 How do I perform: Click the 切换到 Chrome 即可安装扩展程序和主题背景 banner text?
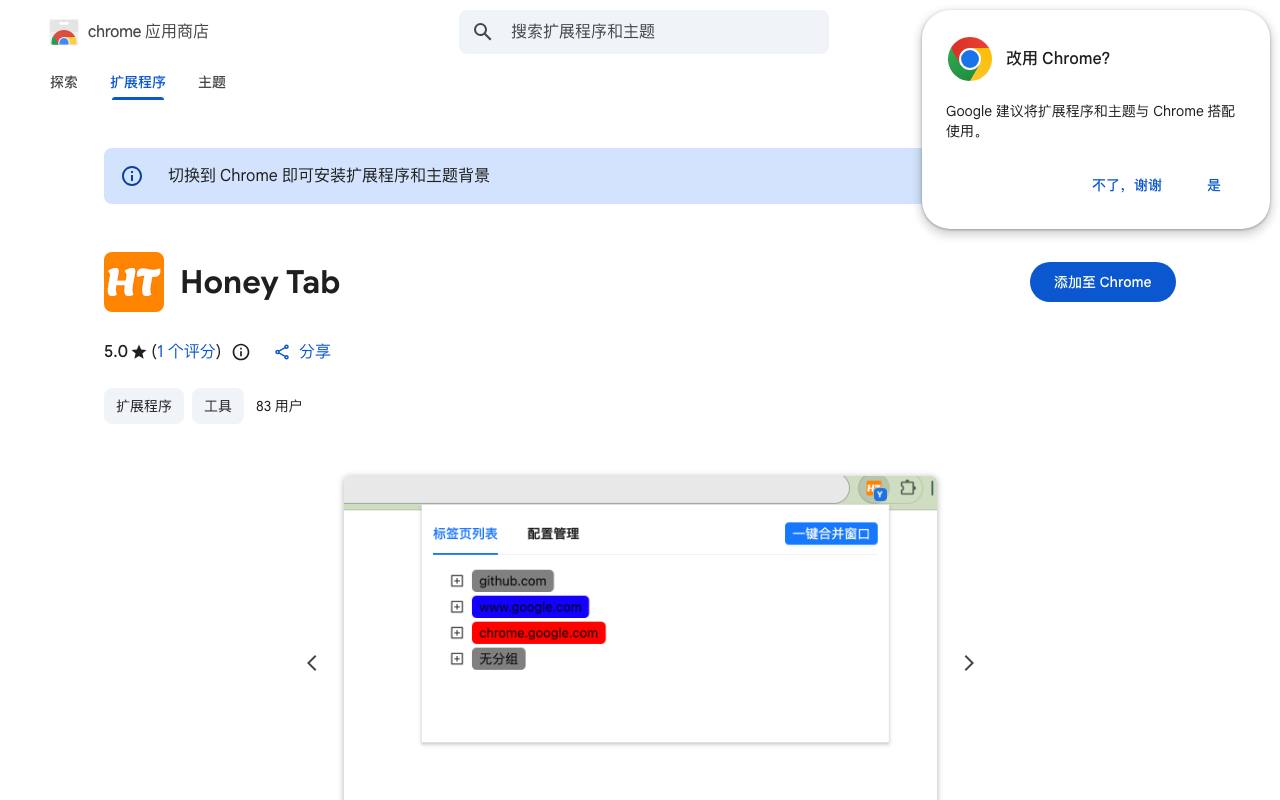(x=329, y=176)
